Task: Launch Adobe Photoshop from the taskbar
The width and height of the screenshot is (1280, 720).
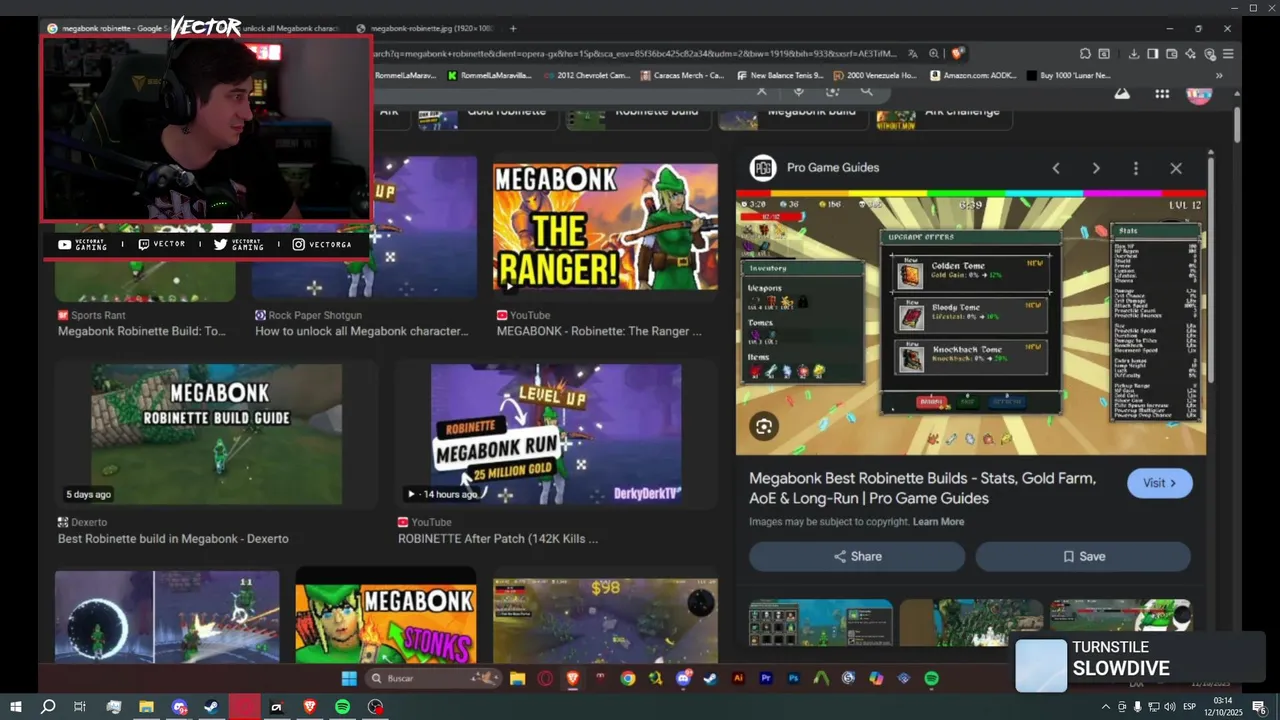Action: pos(793,678)
